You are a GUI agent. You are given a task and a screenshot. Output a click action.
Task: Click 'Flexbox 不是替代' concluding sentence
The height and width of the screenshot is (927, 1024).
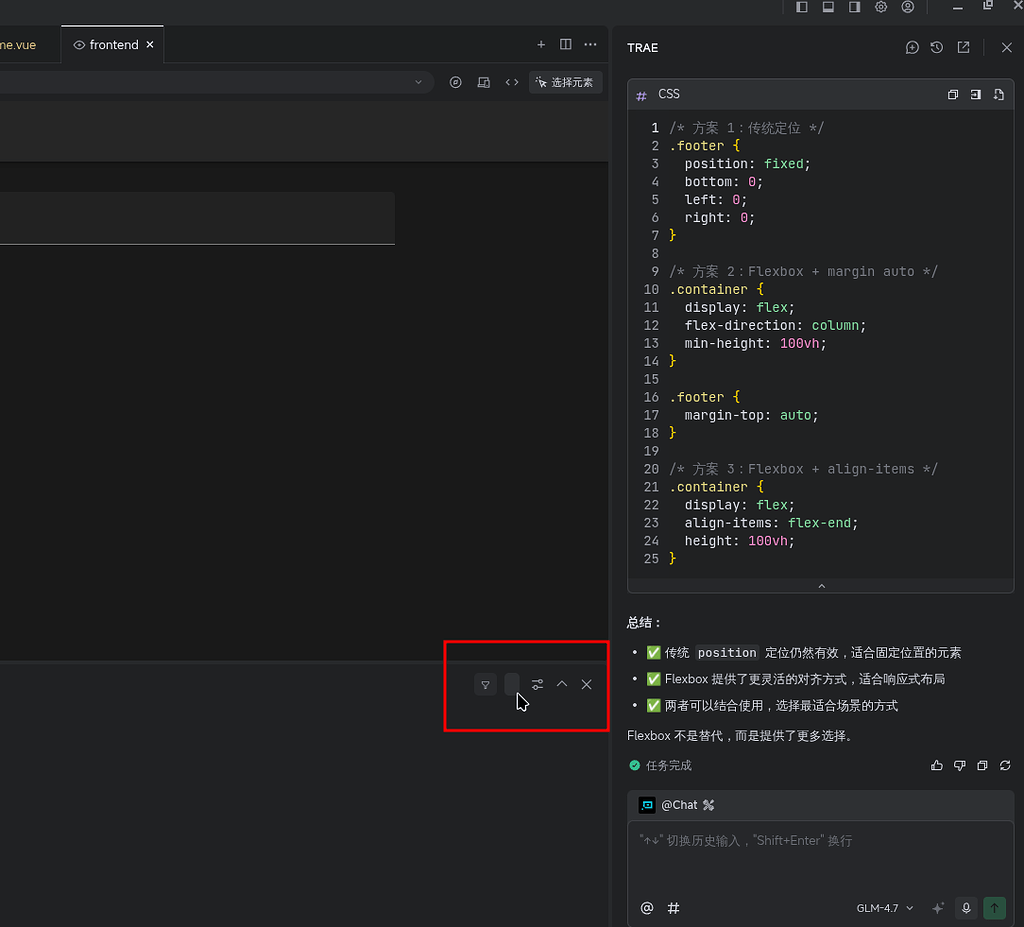click(x=740, y=736)
